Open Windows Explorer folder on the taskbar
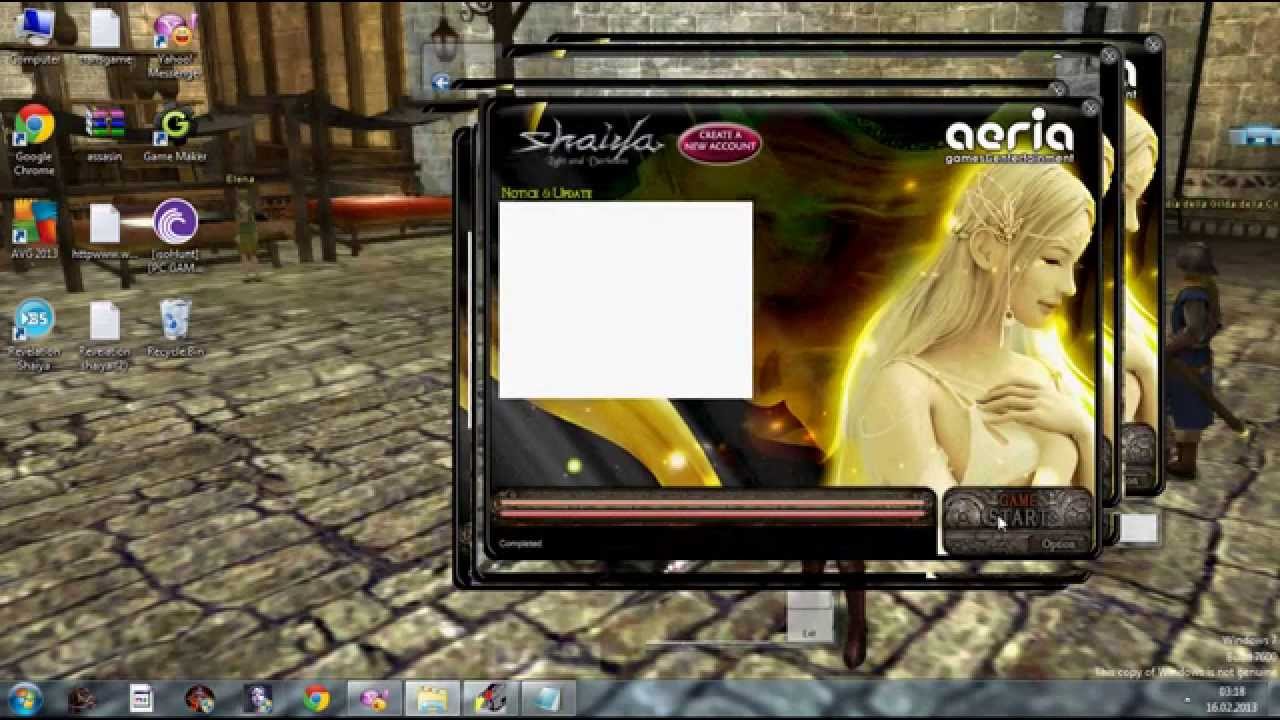 coord(432,699)
